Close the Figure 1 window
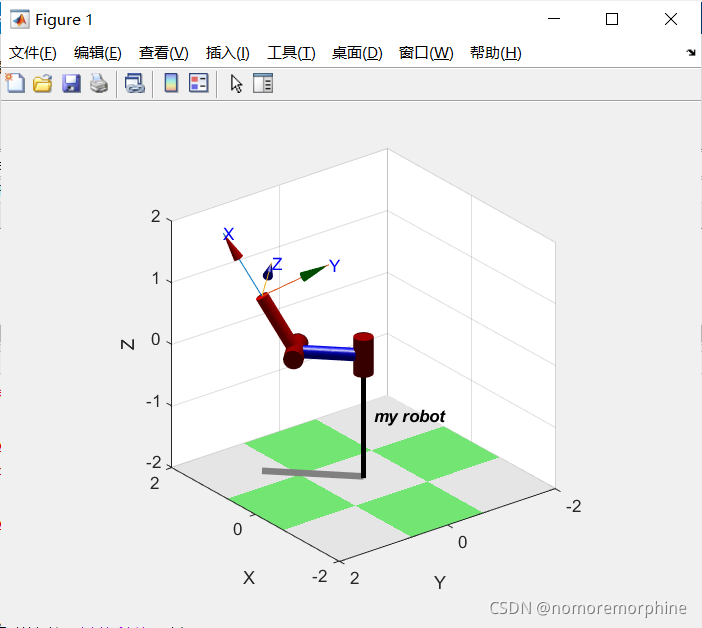The image size is (702, 628). 671,19
